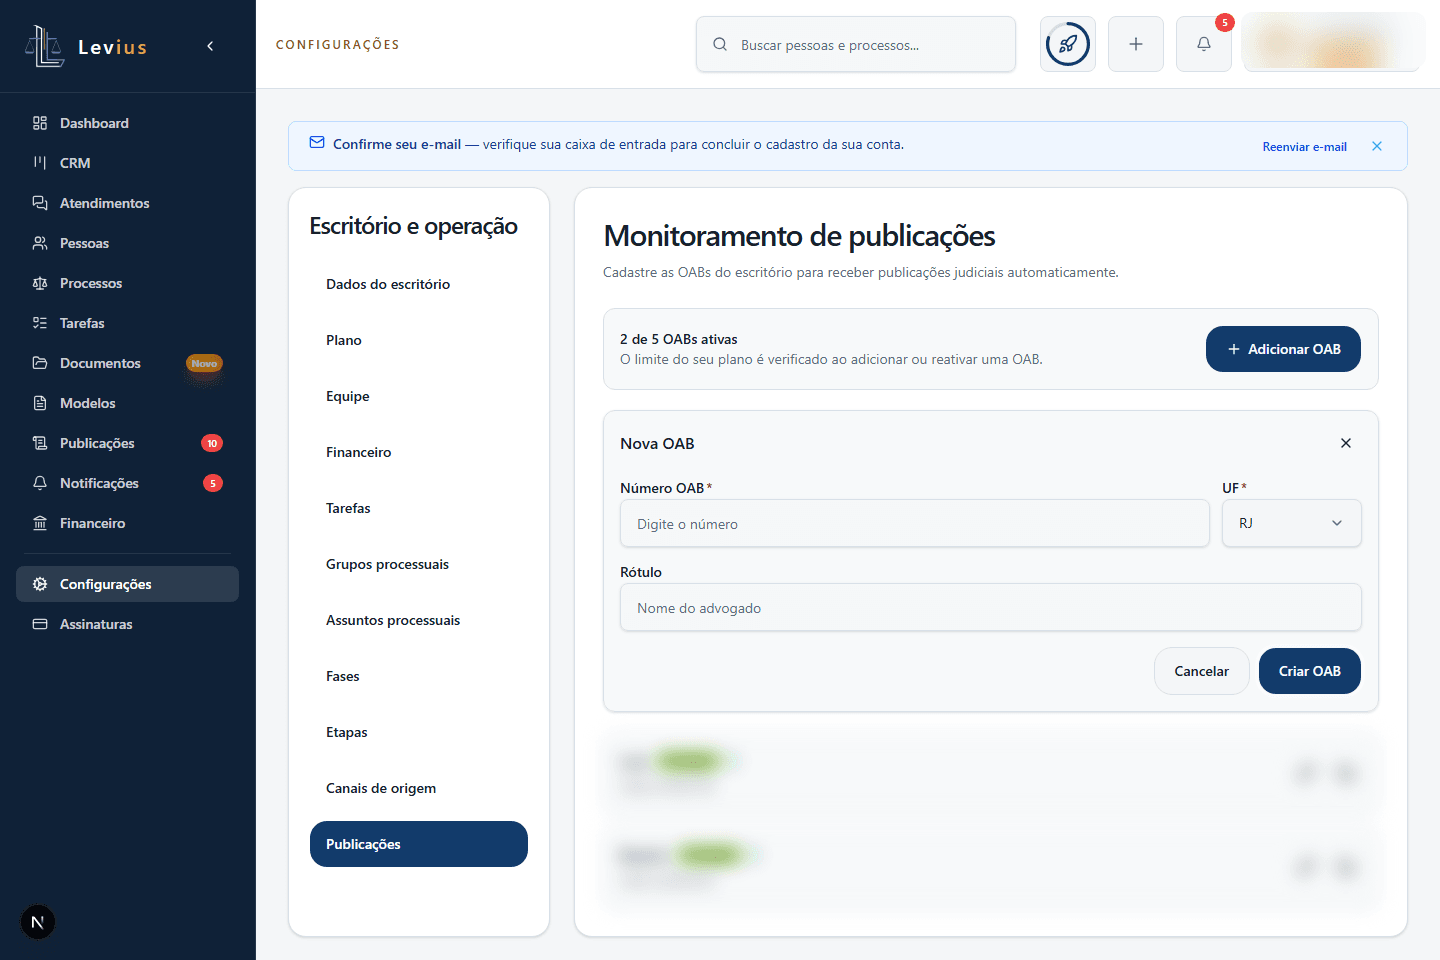Click the red 10 badge on Publicações

tap(212, 443)
